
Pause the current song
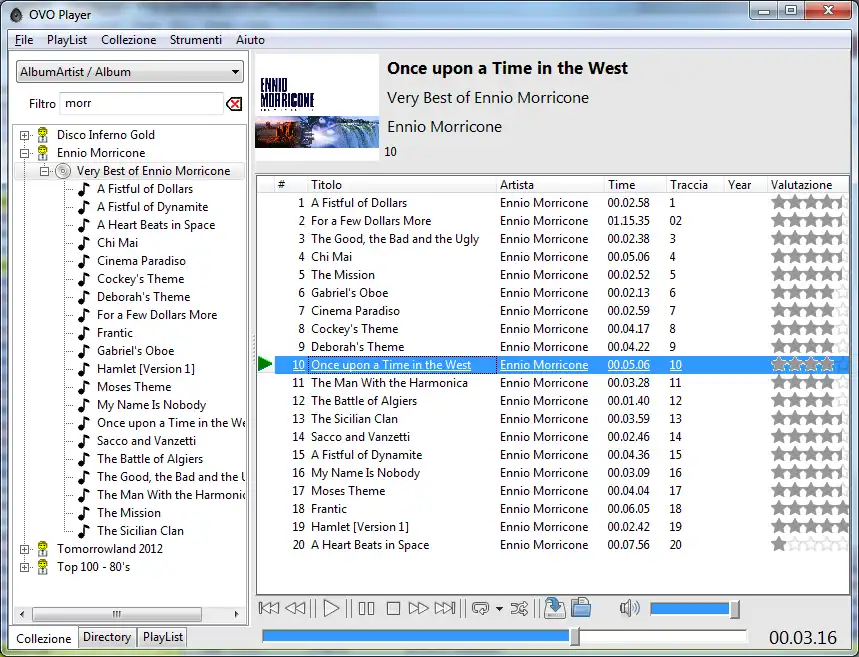pos(366,608)
